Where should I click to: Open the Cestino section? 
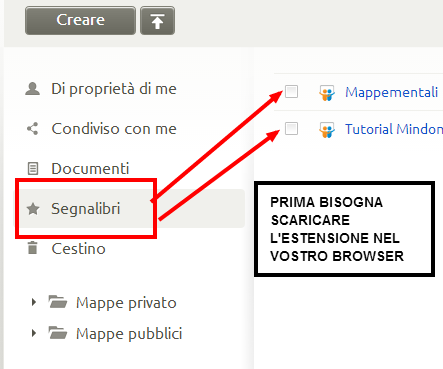point(78,249)
